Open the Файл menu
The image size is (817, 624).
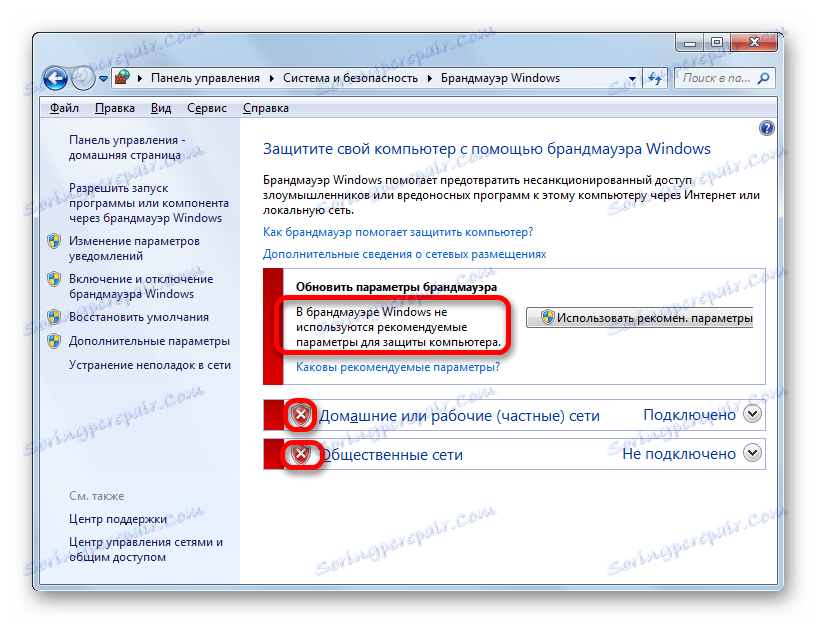(x=64, y=108)
